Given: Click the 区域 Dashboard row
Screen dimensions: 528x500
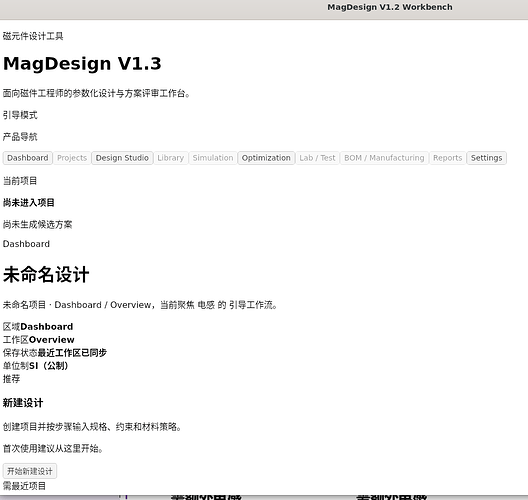Looking at the screenshot, I should point(38,327).
